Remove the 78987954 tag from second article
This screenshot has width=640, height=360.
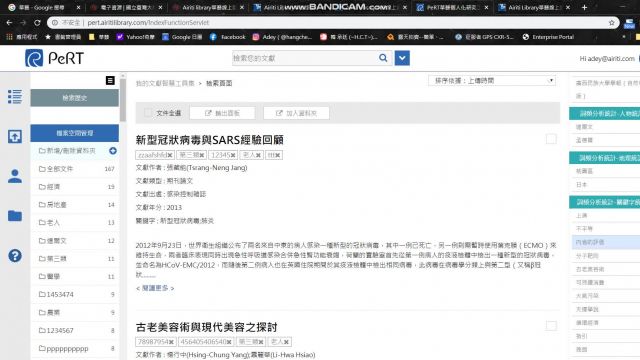click(x=171, y=342)
